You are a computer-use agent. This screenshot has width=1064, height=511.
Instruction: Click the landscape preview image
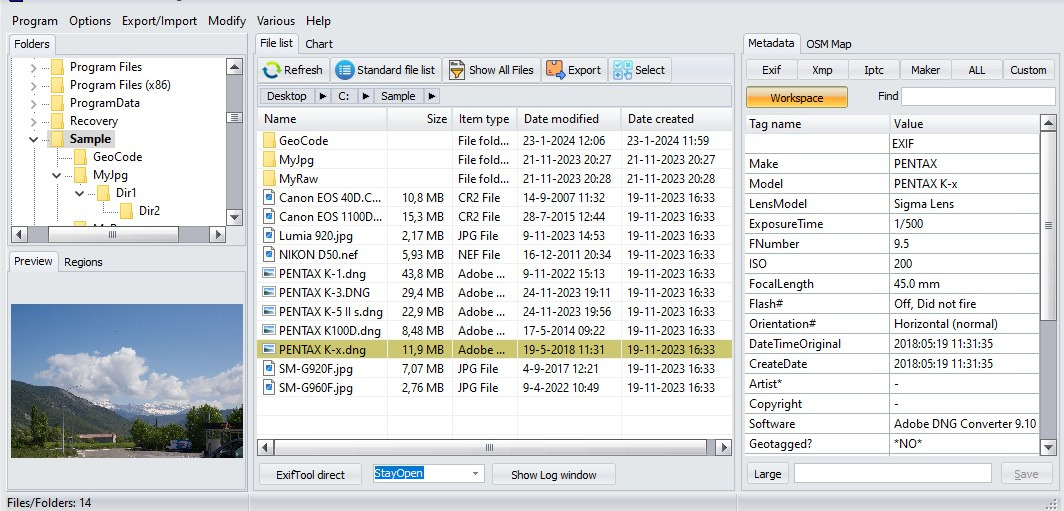(127, 381)
